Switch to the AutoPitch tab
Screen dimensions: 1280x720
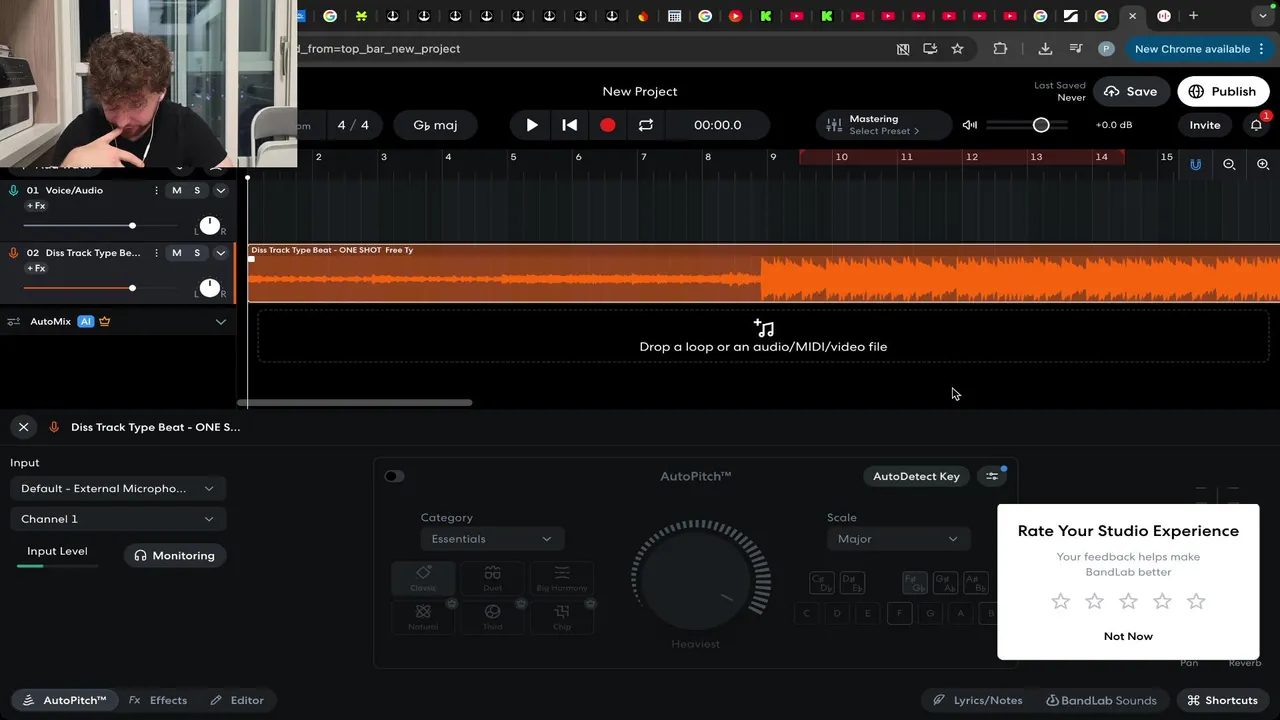(x=65, y=700)
